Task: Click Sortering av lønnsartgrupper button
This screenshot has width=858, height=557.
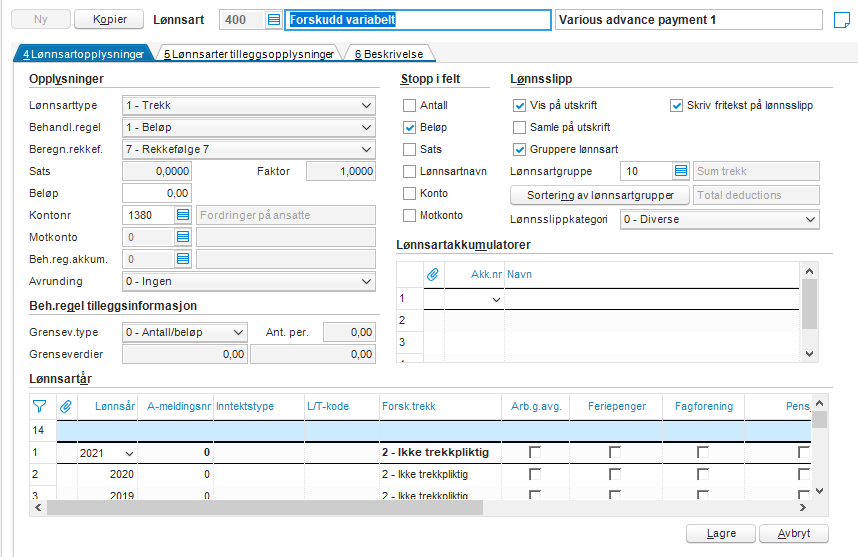Action: click(x=600, y=195)
